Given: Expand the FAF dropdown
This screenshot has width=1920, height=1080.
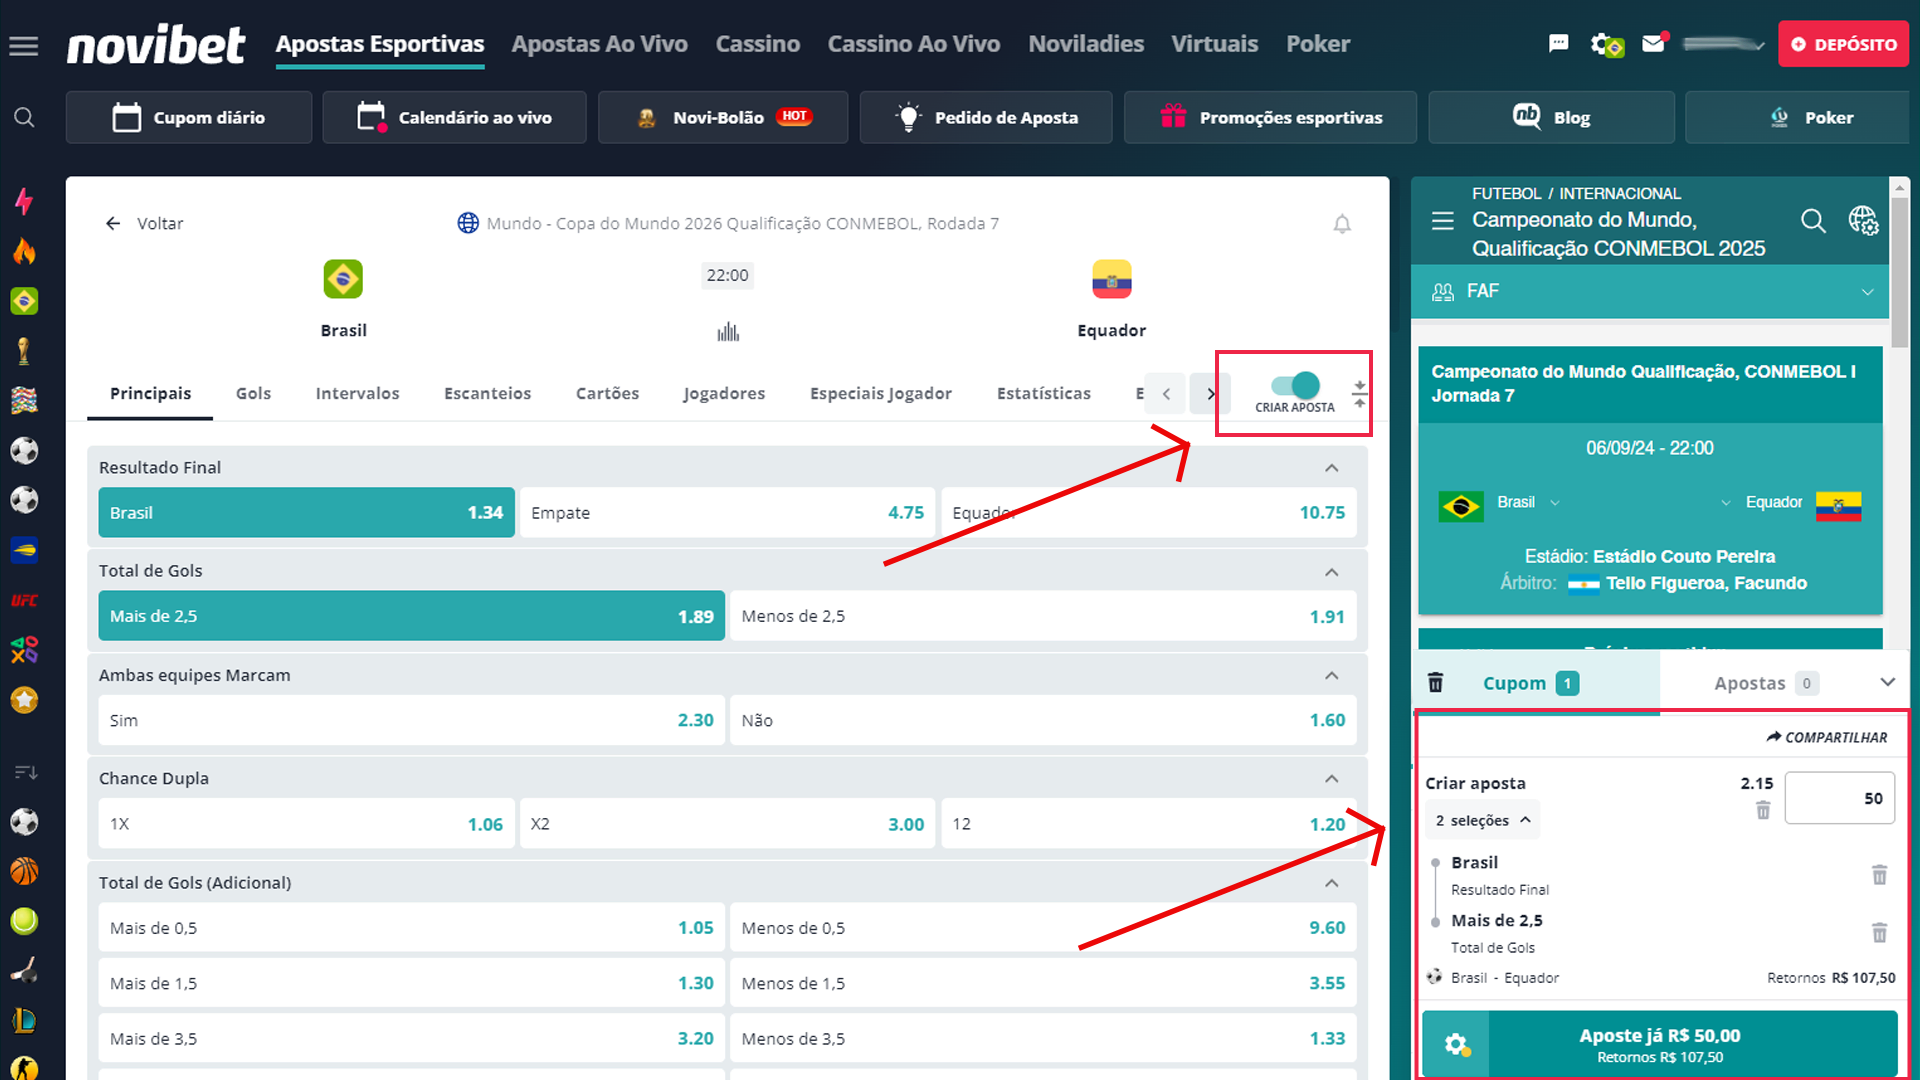Looking at the screenshot, I should (x=1650, y=291).
